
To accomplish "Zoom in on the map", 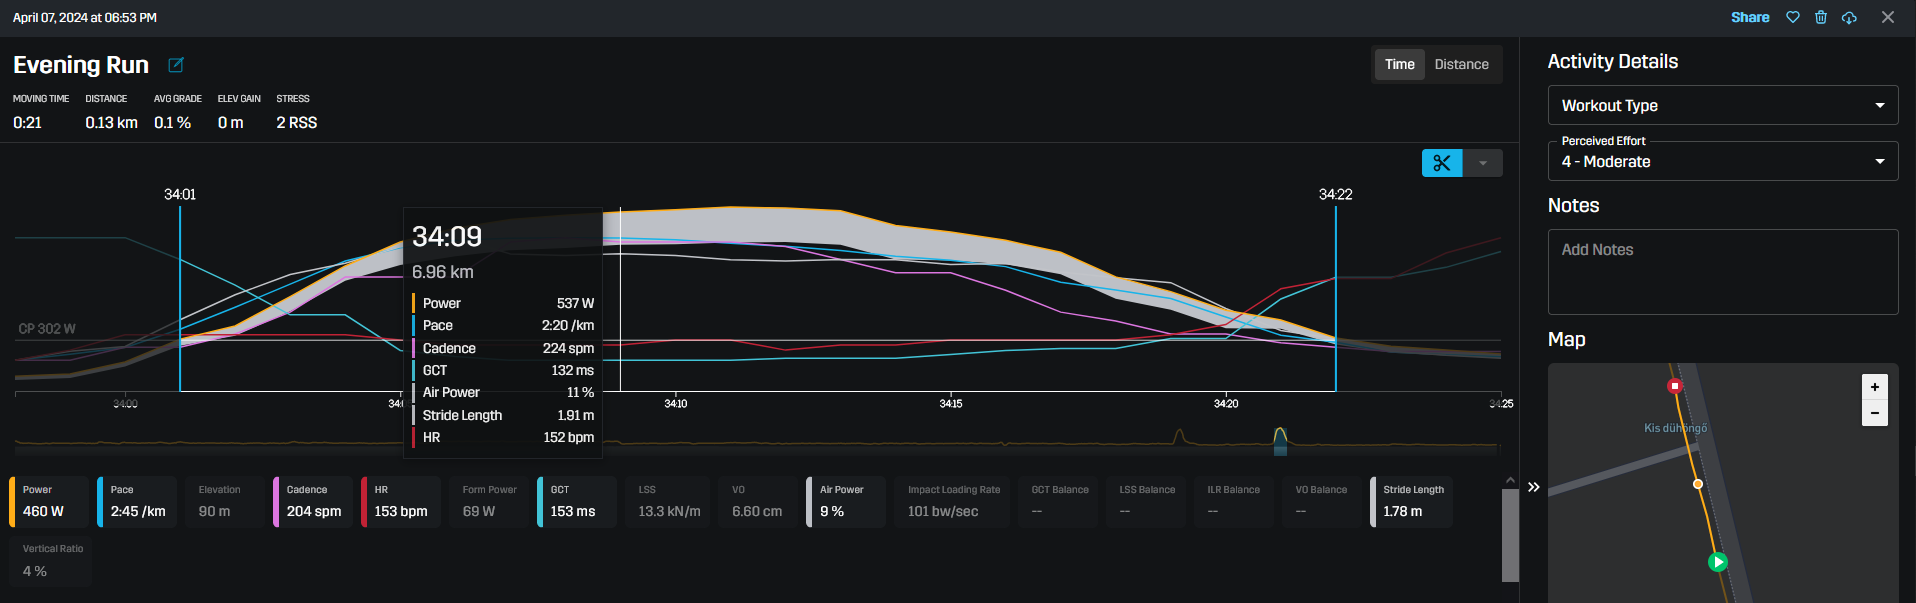I will click(x=1874, y=387).
